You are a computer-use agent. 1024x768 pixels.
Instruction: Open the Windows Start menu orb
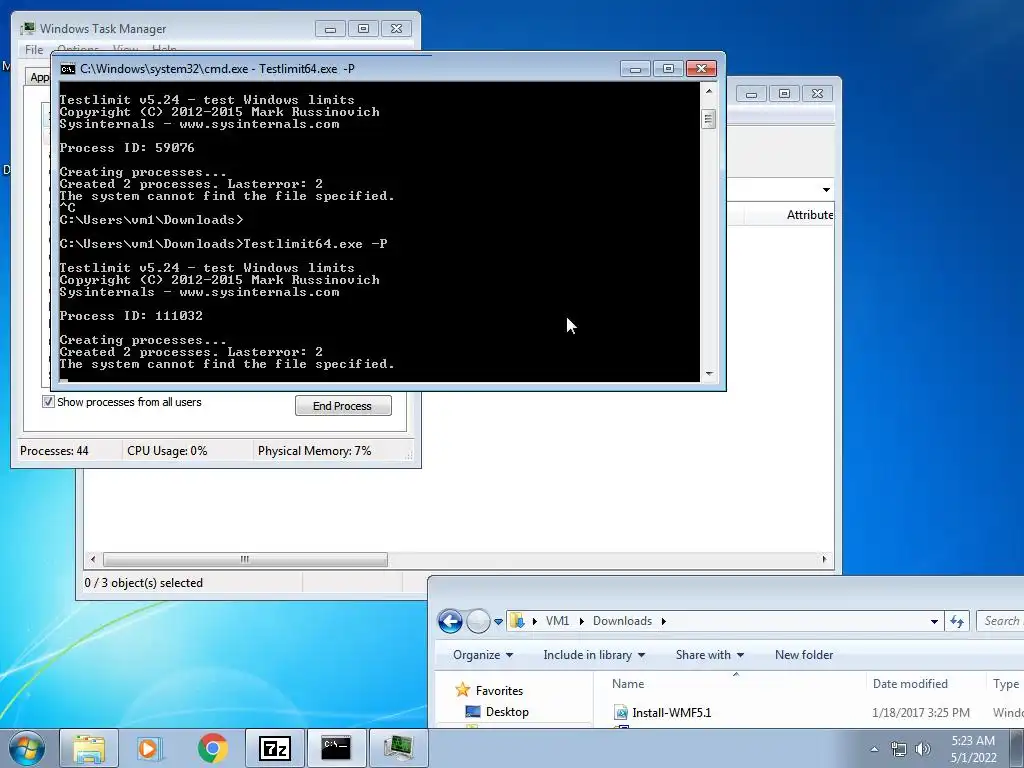[x=26, y=748]
